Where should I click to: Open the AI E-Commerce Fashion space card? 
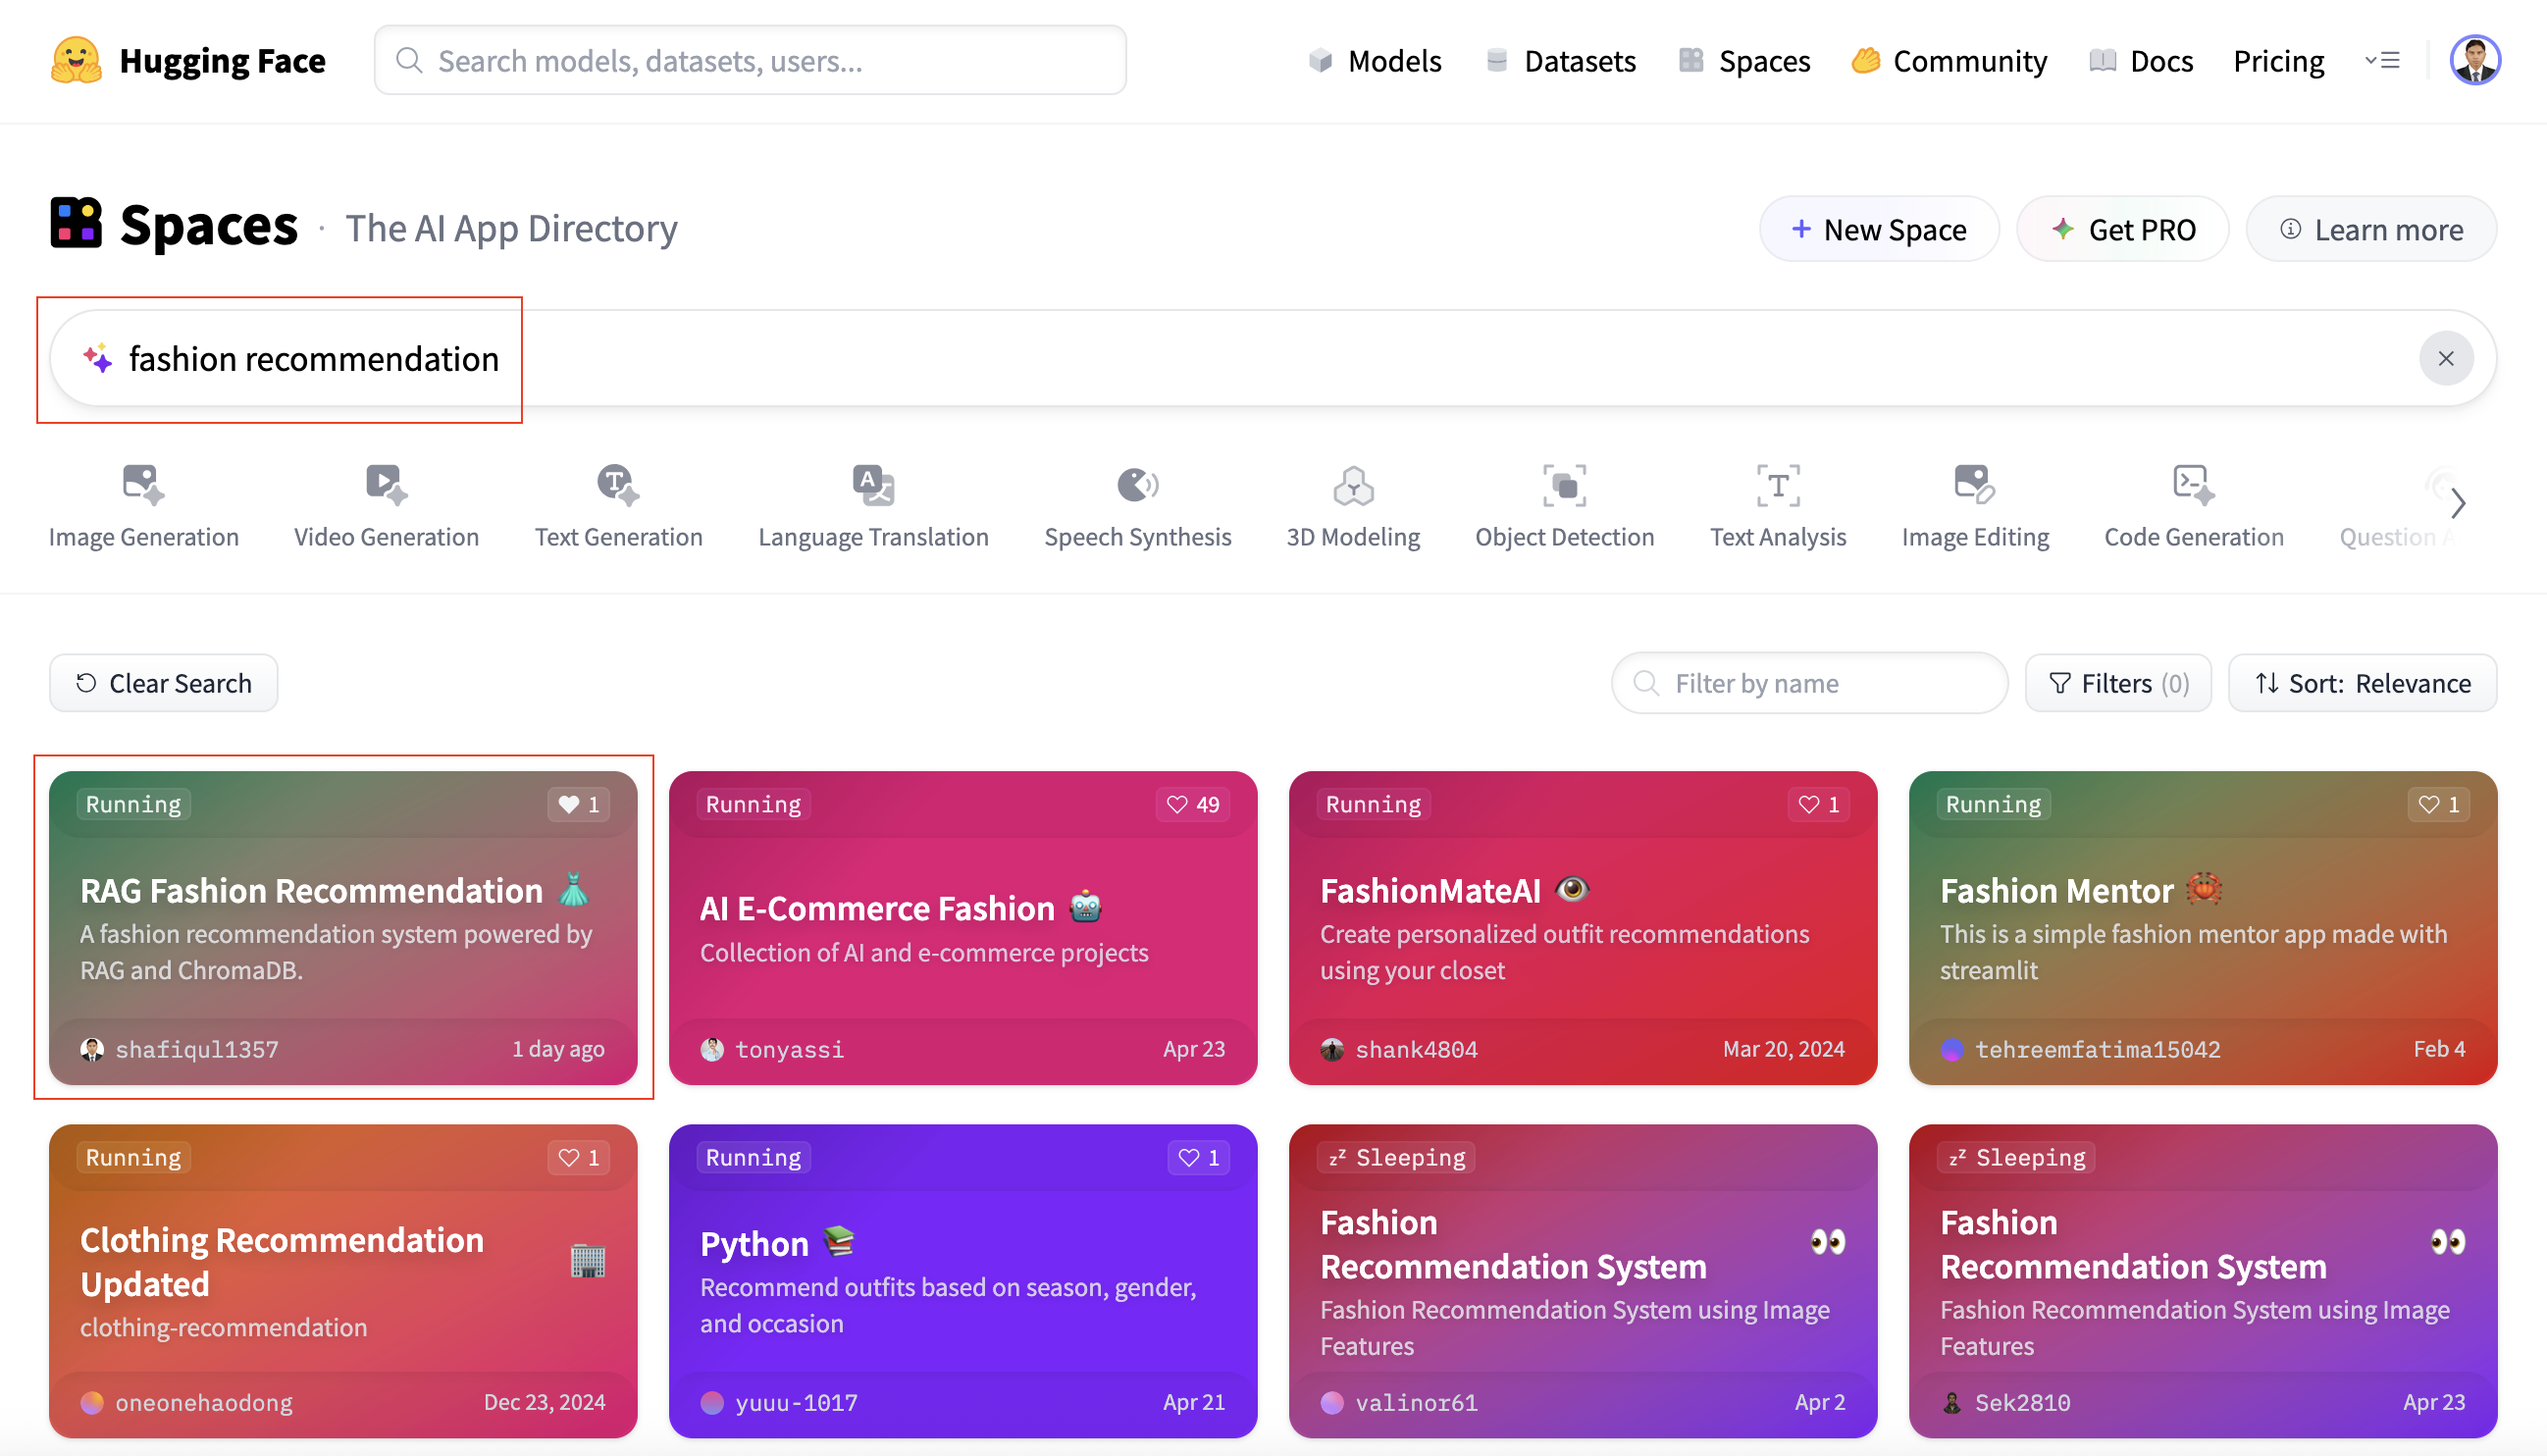point(963,927)
